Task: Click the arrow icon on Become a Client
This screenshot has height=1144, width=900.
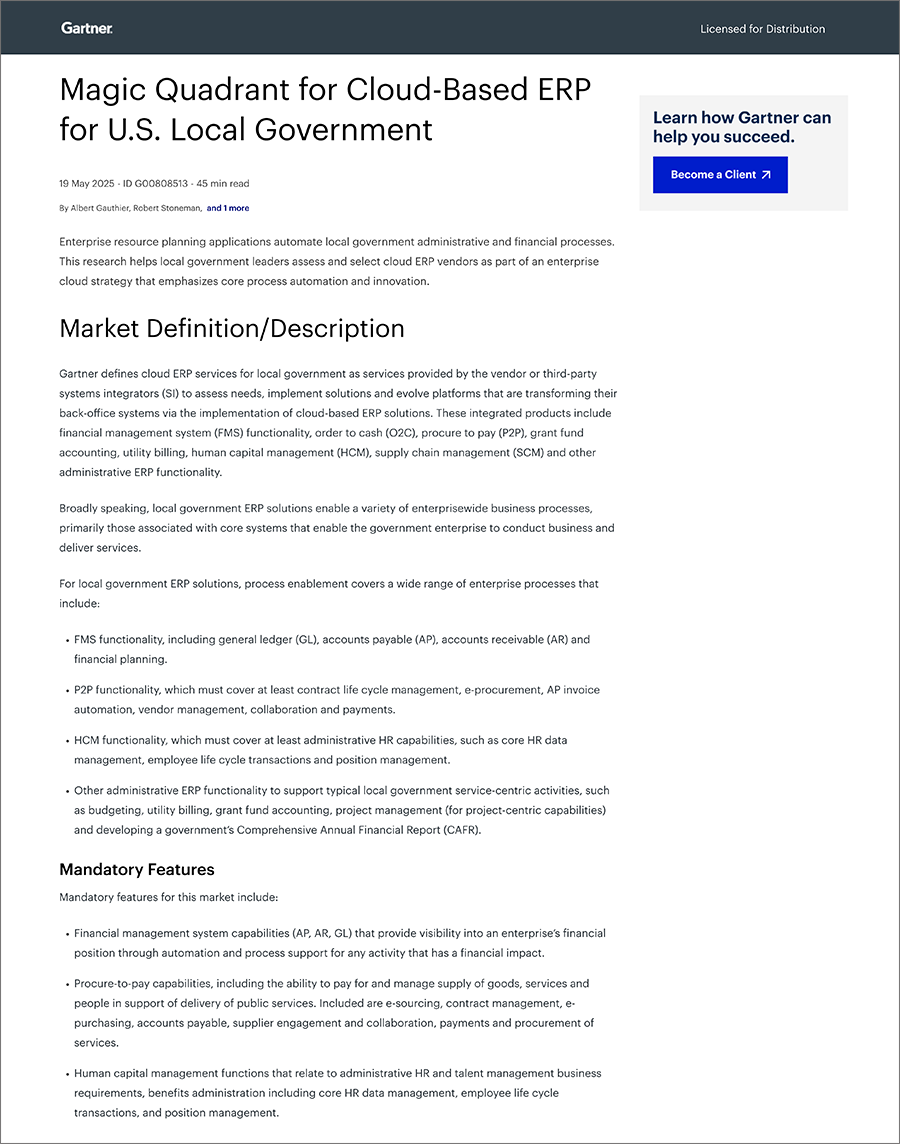Action: point(766,175)
